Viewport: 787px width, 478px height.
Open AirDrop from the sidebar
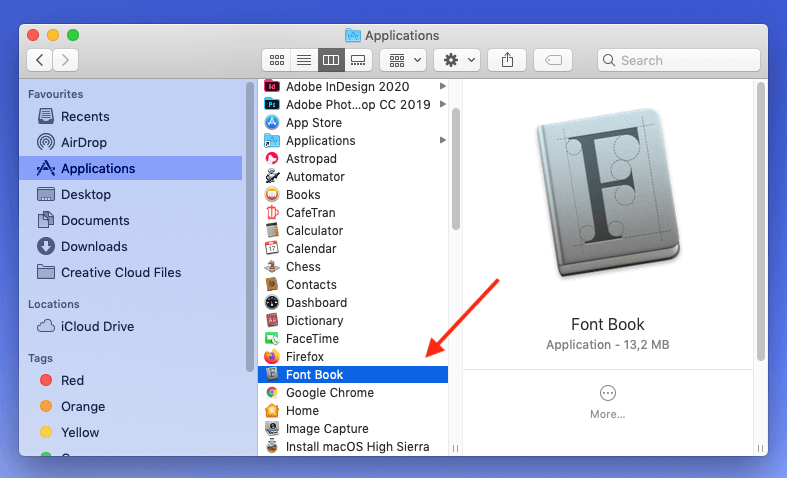click(83, 143)
